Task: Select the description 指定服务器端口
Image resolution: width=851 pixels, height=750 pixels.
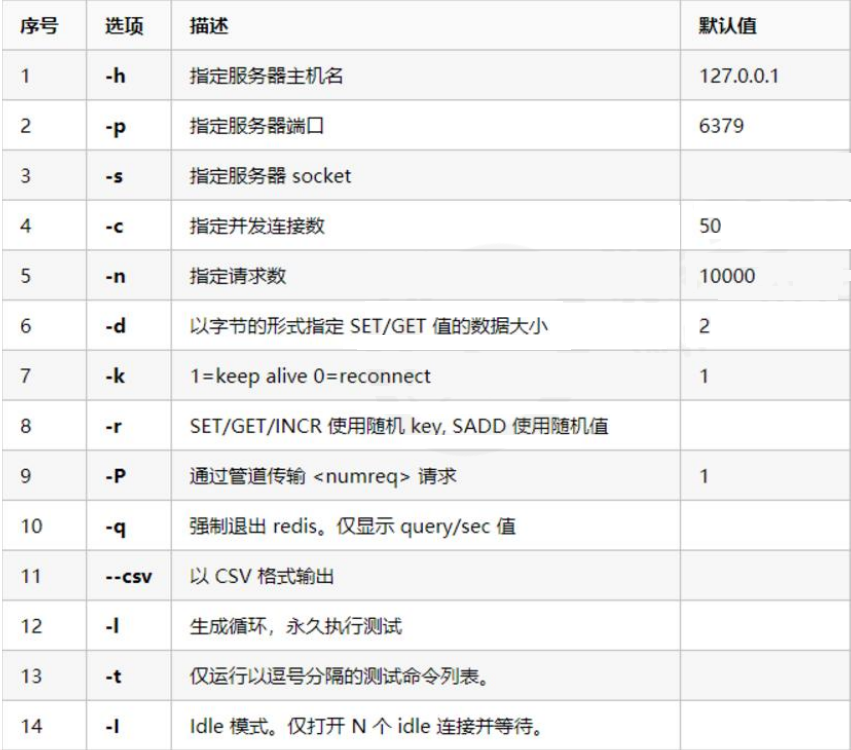Action: [x=256, y=126]
